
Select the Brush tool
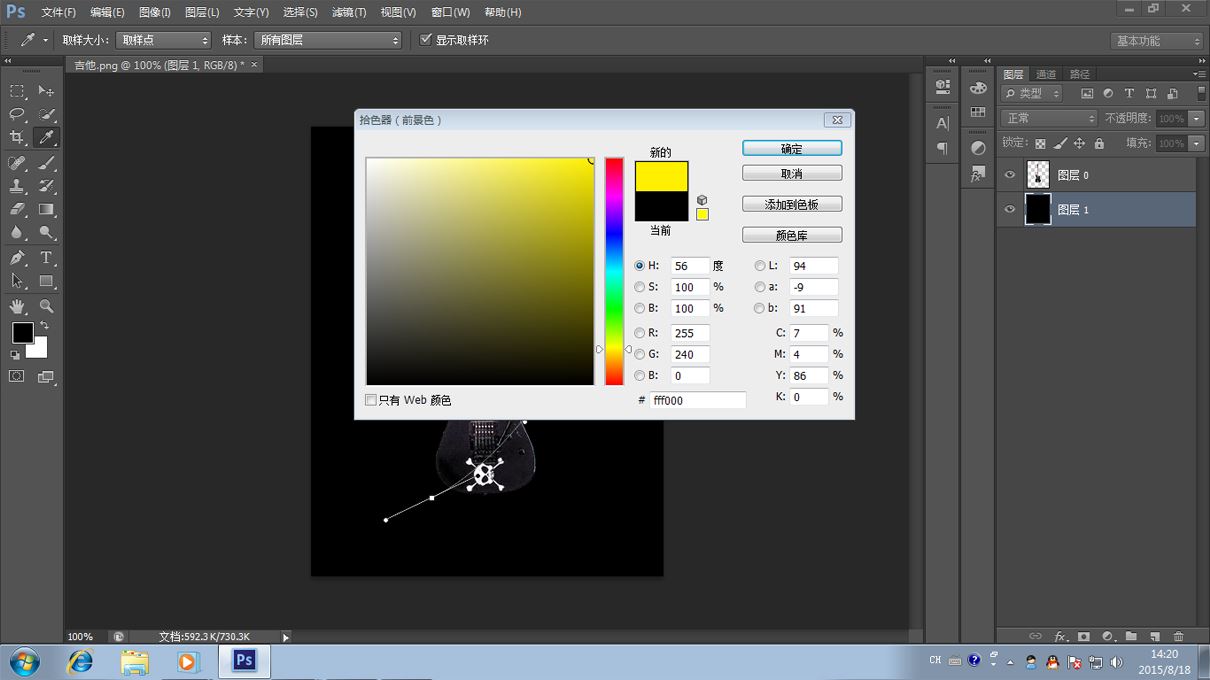pos(46,163)
